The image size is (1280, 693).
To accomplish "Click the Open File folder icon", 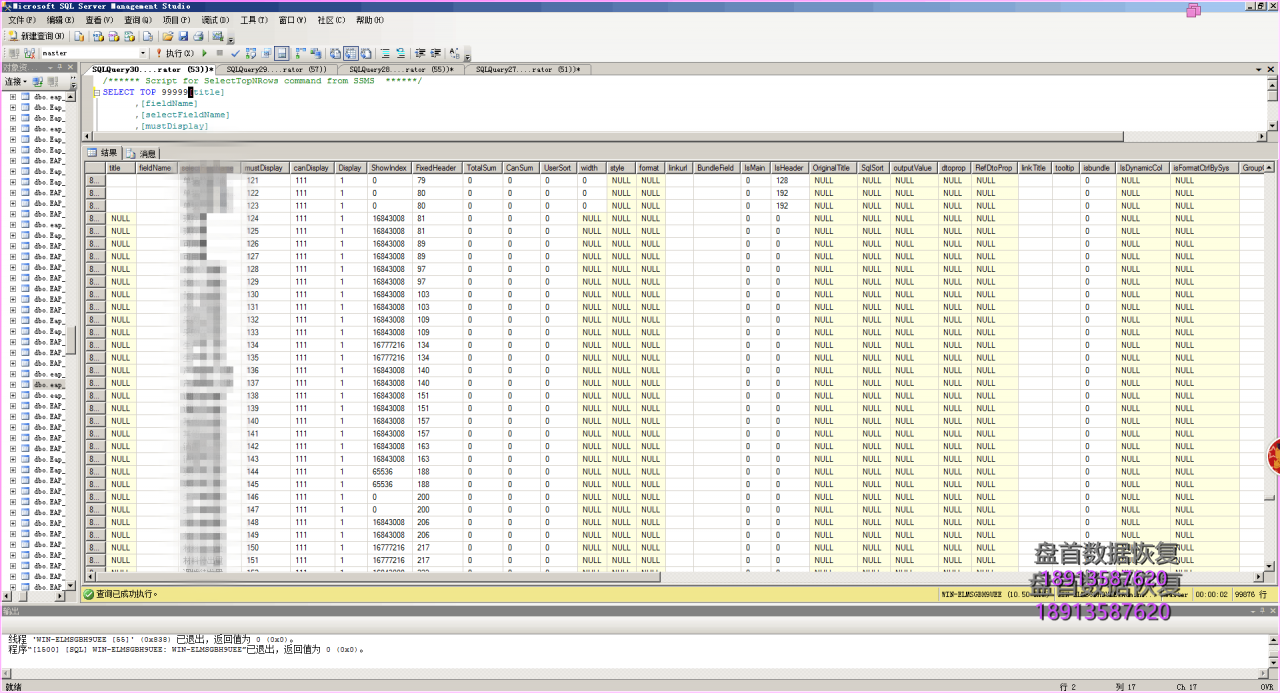I will coord(168,36).
